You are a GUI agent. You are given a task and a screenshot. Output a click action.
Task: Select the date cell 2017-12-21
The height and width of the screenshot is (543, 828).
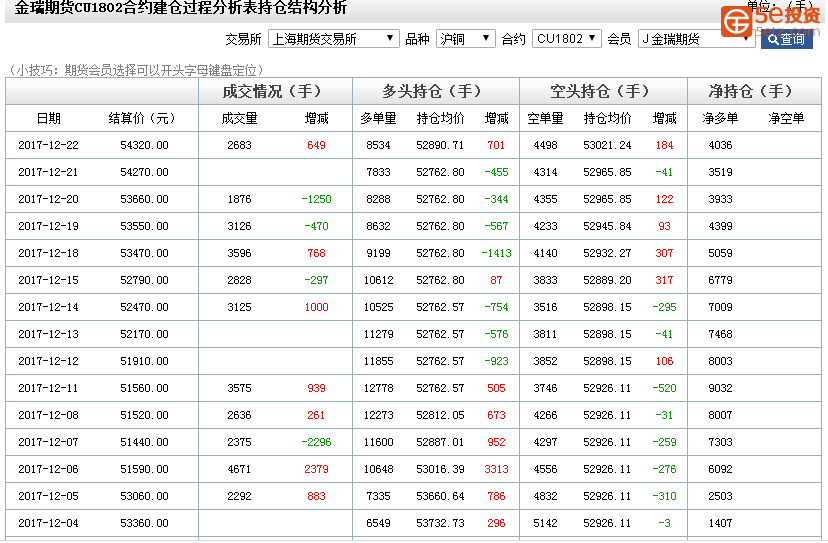[x=48, y=172]
